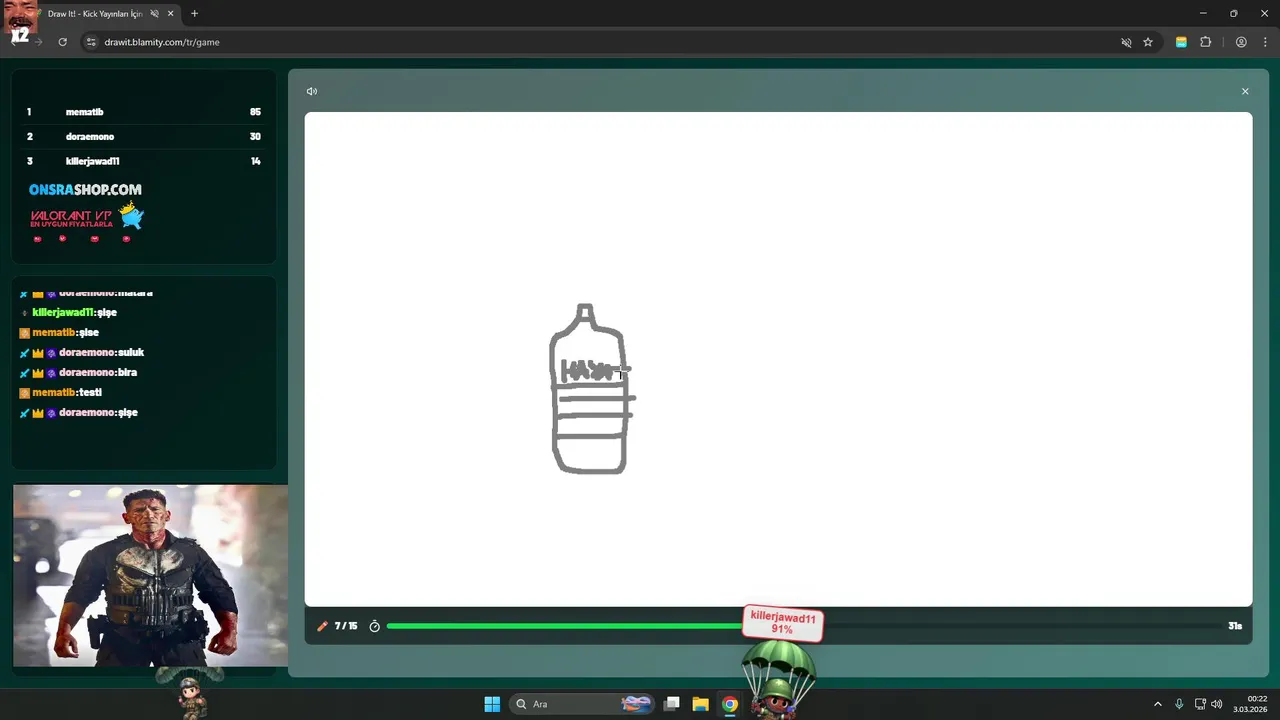Select doraemono in the leaderboard
The image size is (1280, 720).
click(90, 136)
